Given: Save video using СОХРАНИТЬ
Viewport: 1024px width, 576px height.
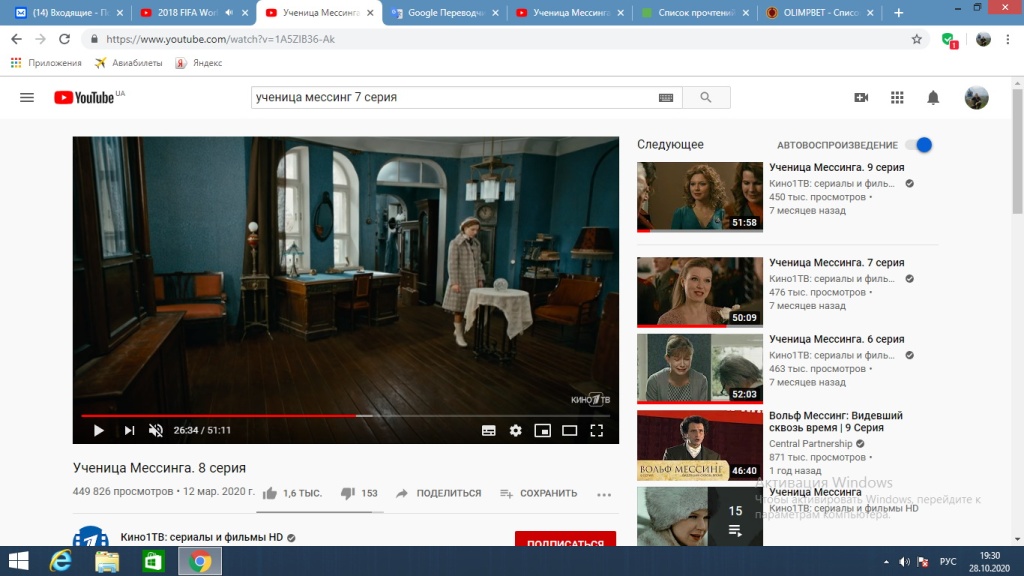Looking at the screenshot, I should [538, 493].
